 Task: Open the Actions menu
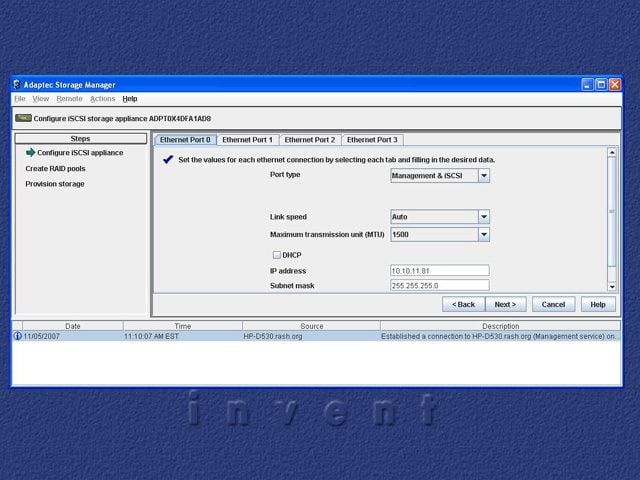point(102,99)
